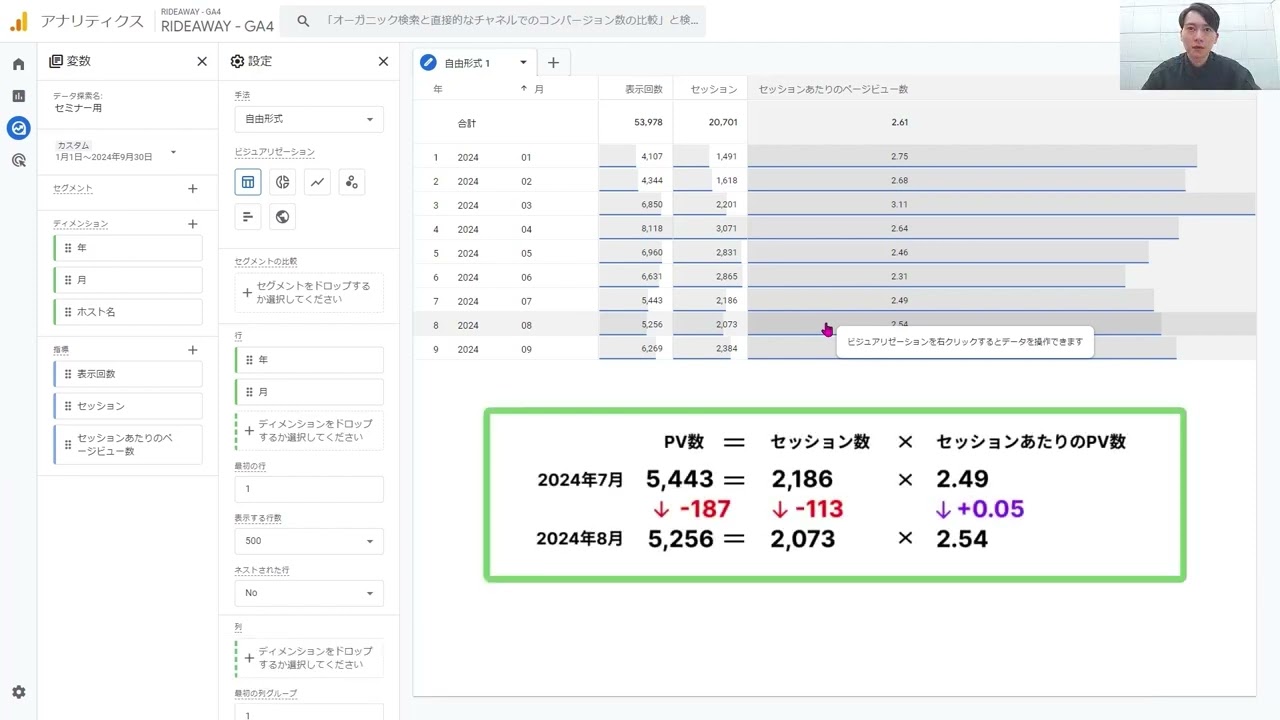The height and width of the screenshot is (720, 1280).
Task: Click the セグメントをドロップ drop zone
Action: [x=309, y=293]
